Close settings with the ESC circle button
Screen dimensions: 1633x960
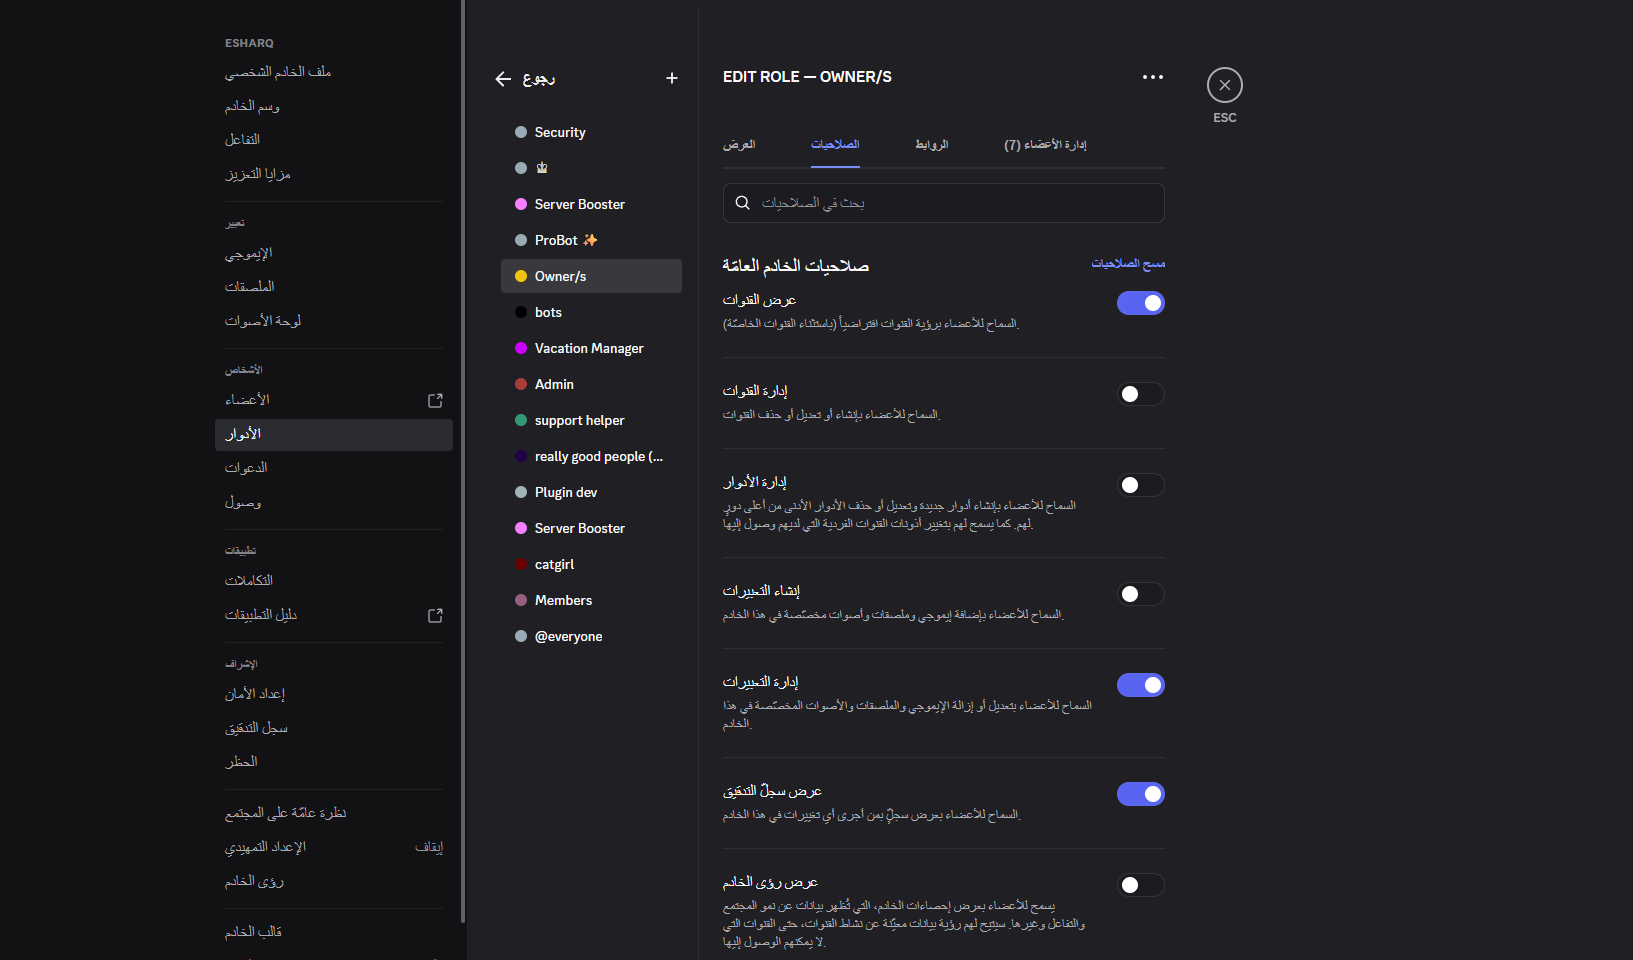1225,85
